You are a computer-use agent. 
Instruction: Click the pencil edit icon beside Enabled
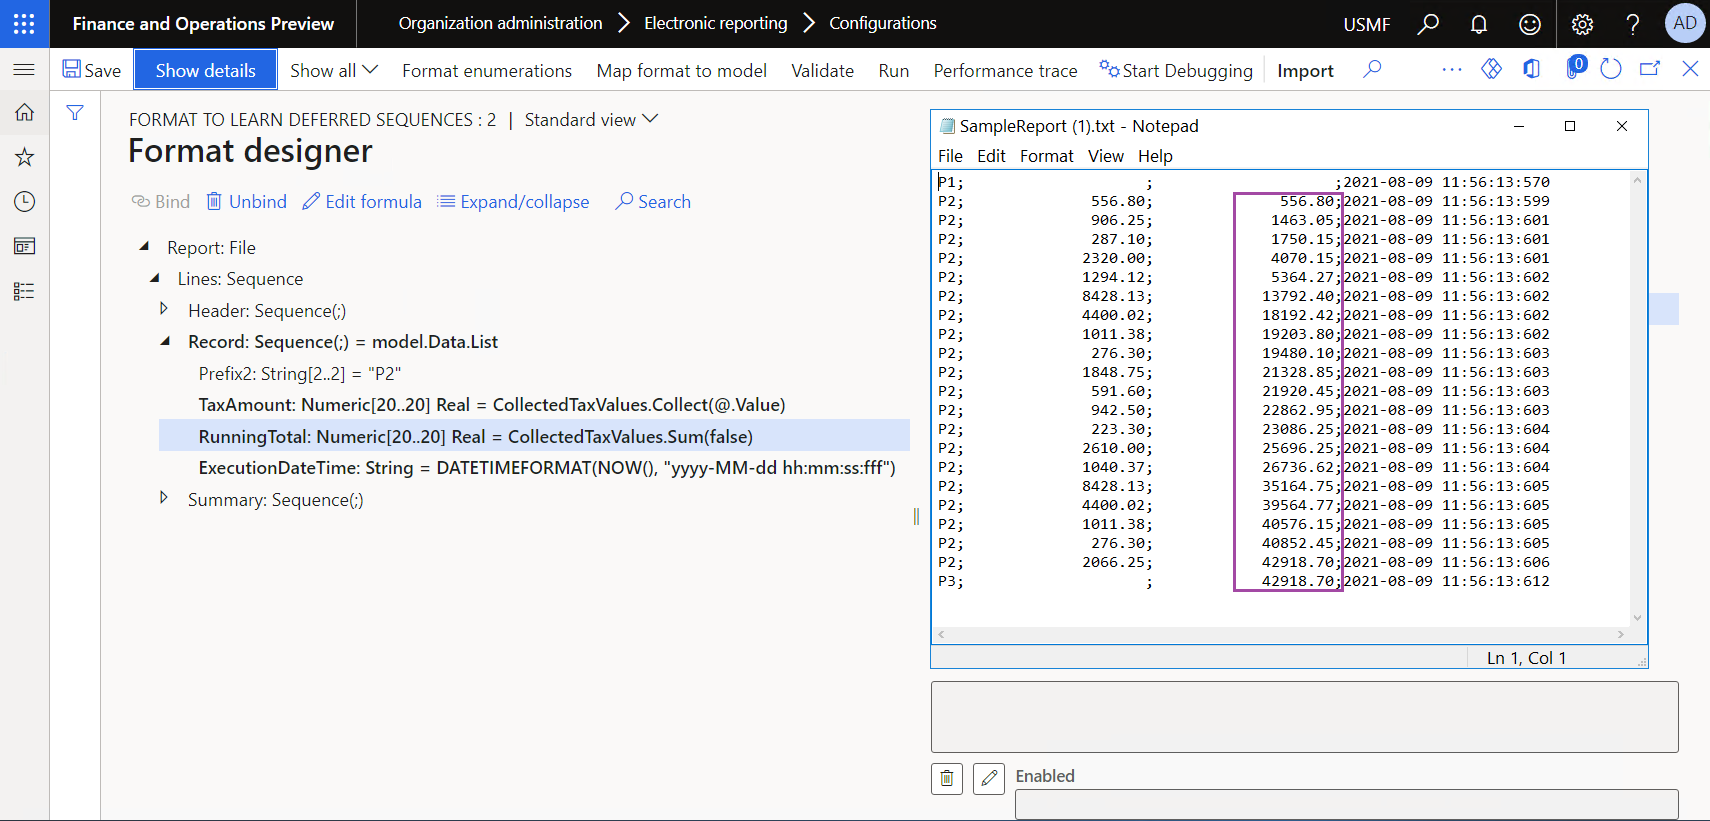pyautogui.click(x=989, y=778)
